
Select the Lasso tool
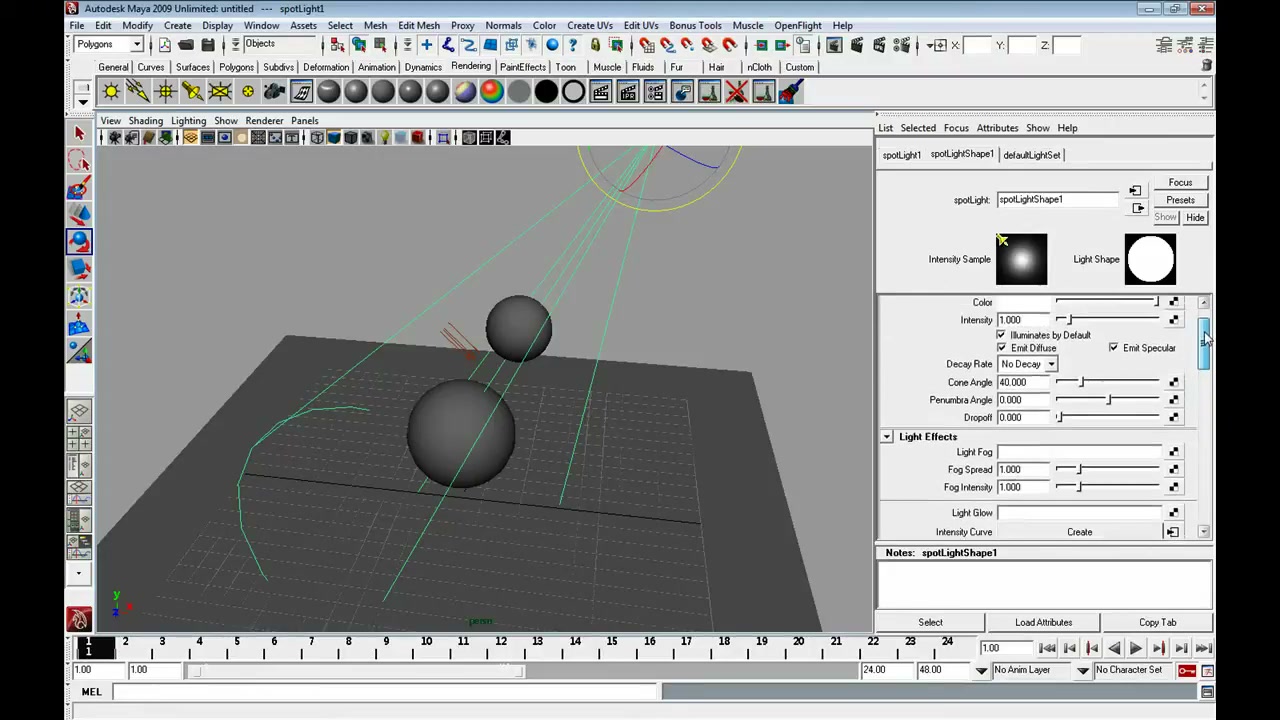[79, 161]
